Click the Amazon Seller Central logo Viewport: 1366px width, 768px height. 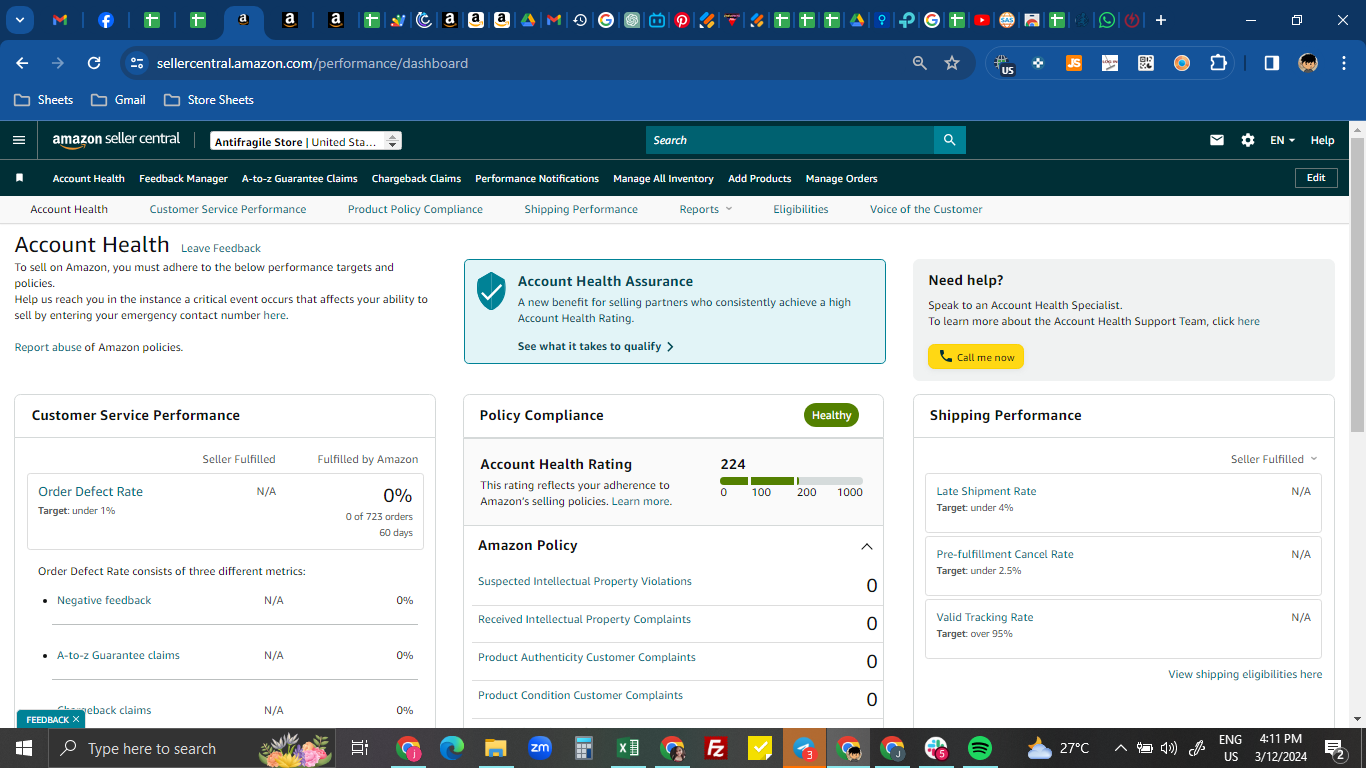(x=116, y=141)
